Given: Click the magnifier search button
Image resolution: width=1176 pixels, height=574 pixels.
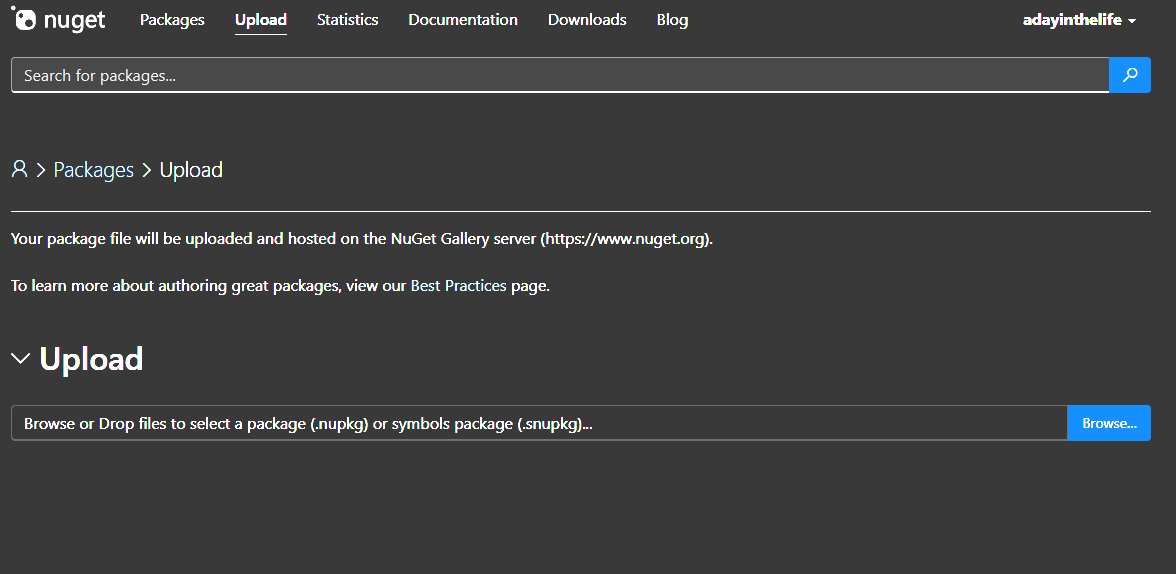Looking at the screenshot, I should coord(1130,75).
